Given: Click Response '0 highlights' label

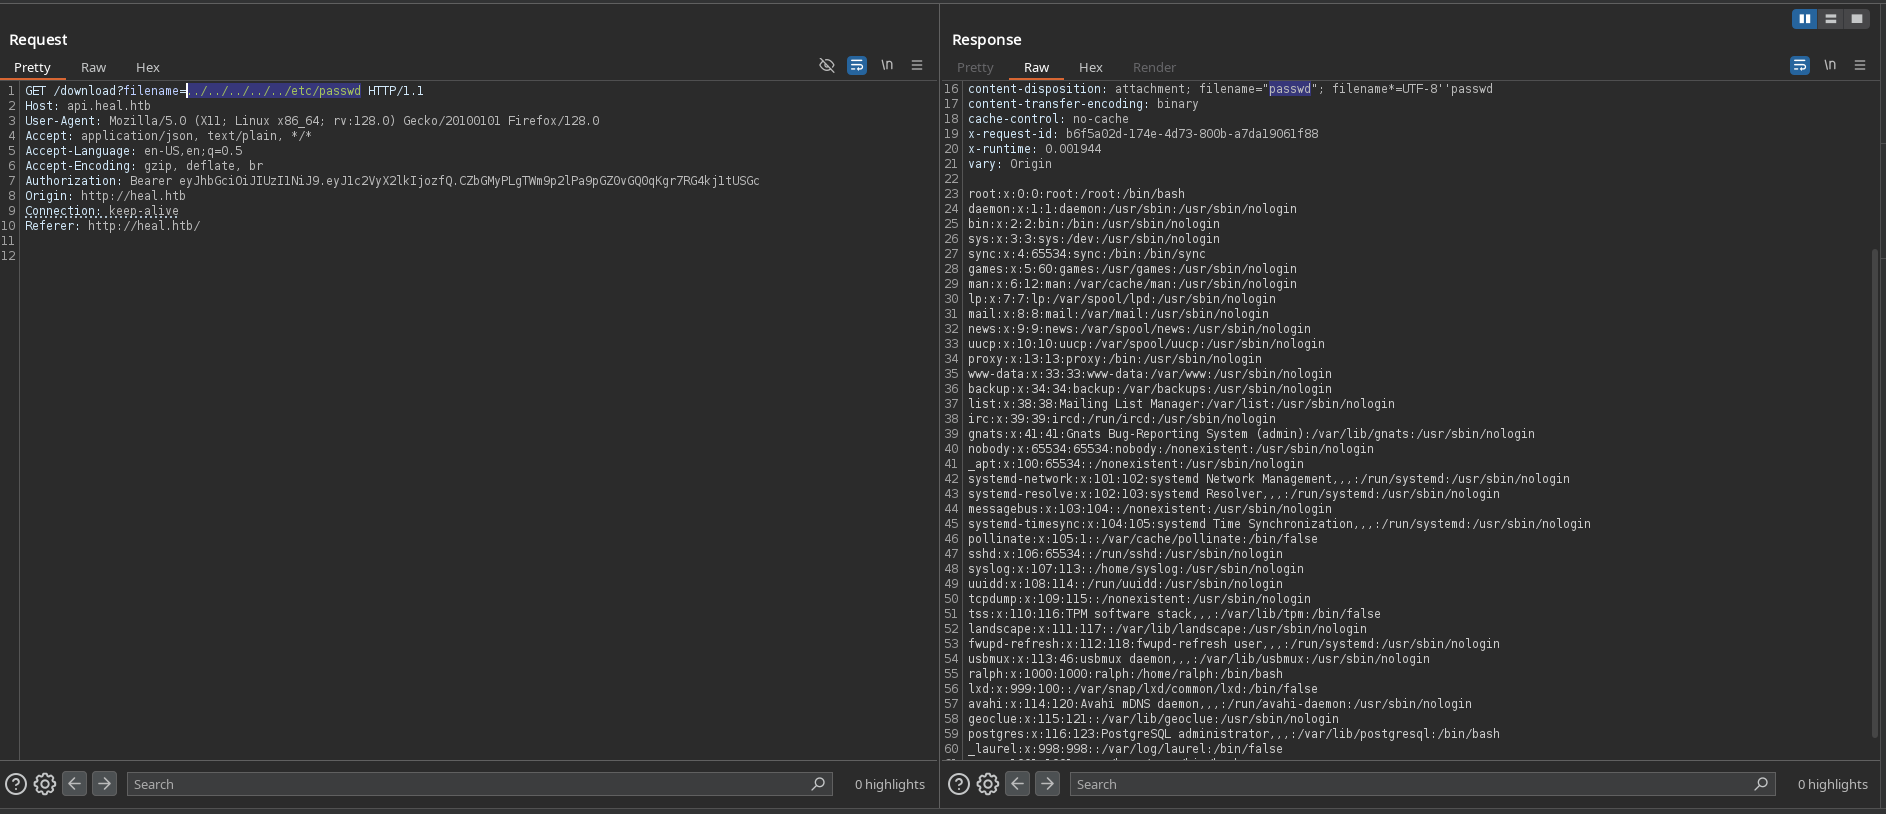Looking at the screenshot, I should coord(1833,784).
